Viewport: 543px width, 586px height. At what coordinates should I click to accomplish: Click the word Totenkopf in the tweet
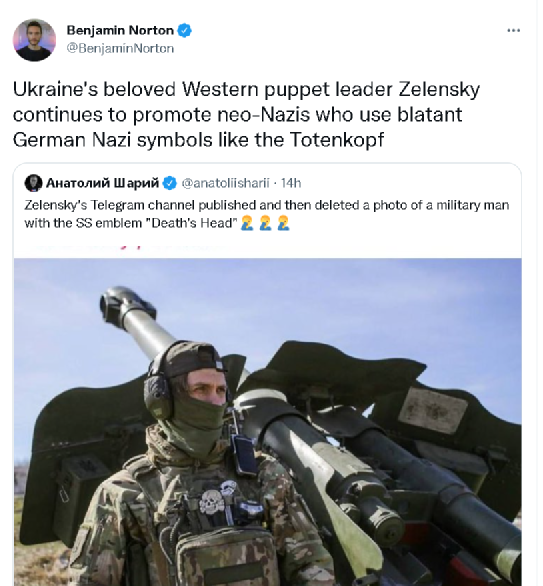tap(337, 140)
